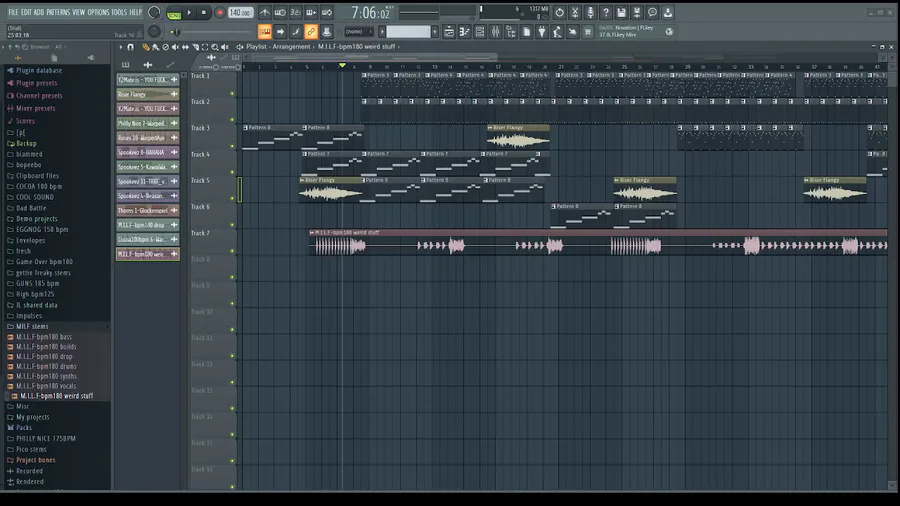Click the playlist playhead marker on timeline
The width and height of the screenshot is (900, 506).
click(342, 65)
